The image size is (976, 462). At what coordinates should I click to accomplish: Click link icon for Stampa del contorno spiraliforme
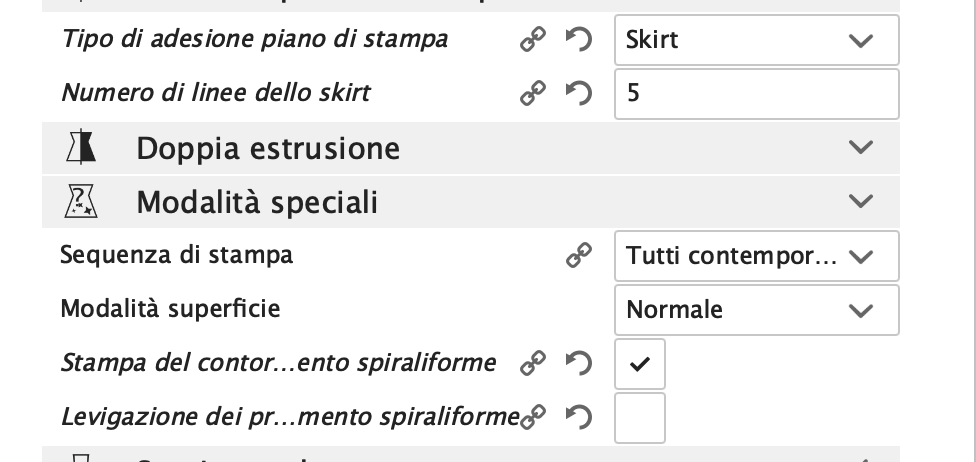[532, 363]
